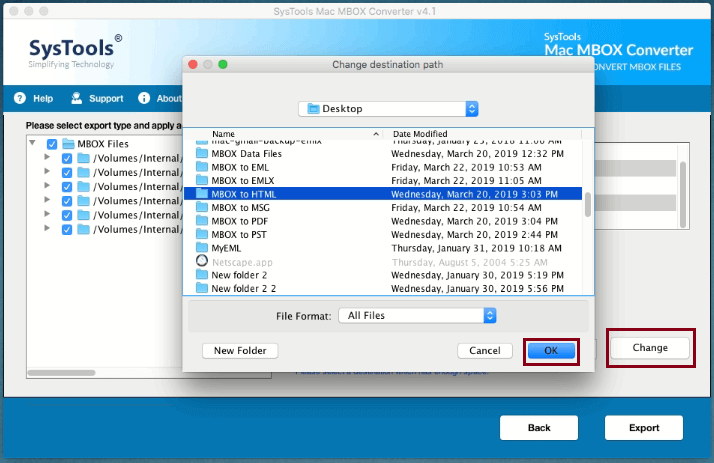Select the MBOX to EMLX folder name
This screenshot has width=714, height=463.
(243, 181)
